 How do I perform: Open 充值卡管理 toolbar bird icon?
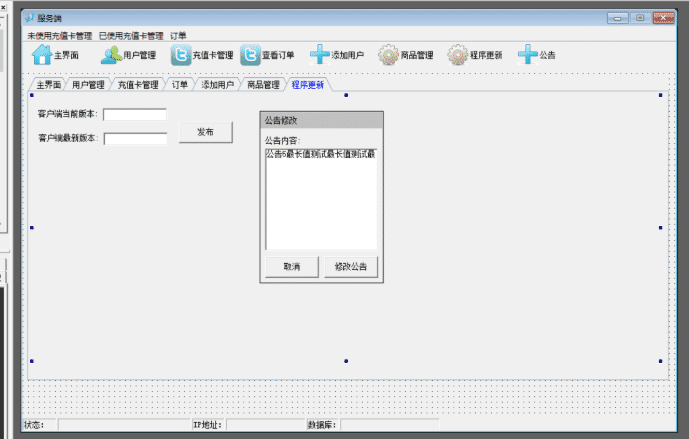pyautogui.click(x=181, y=55)
